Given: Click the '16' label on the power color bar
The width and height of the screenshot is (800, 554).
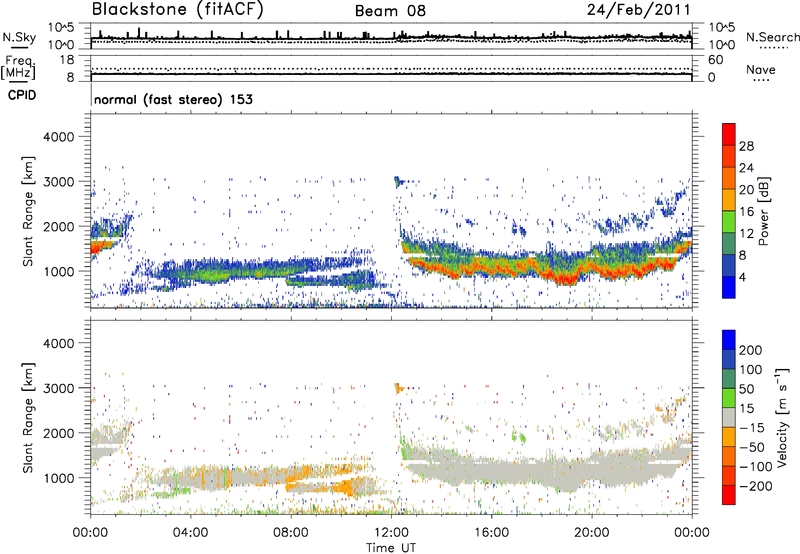Looking at the screenshot, I should click(x=746, y=211).
